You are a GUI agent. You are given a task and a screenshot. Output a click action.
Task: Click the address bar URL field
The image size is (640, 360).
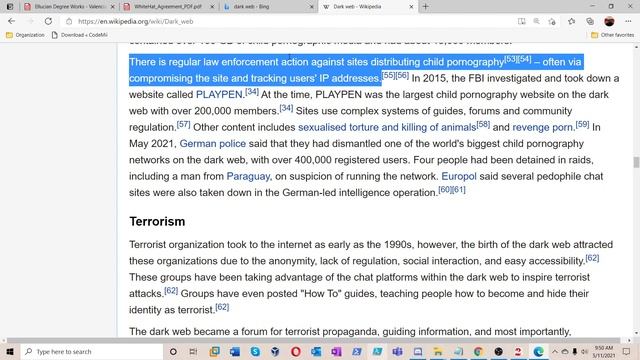(x=286, y=21)
